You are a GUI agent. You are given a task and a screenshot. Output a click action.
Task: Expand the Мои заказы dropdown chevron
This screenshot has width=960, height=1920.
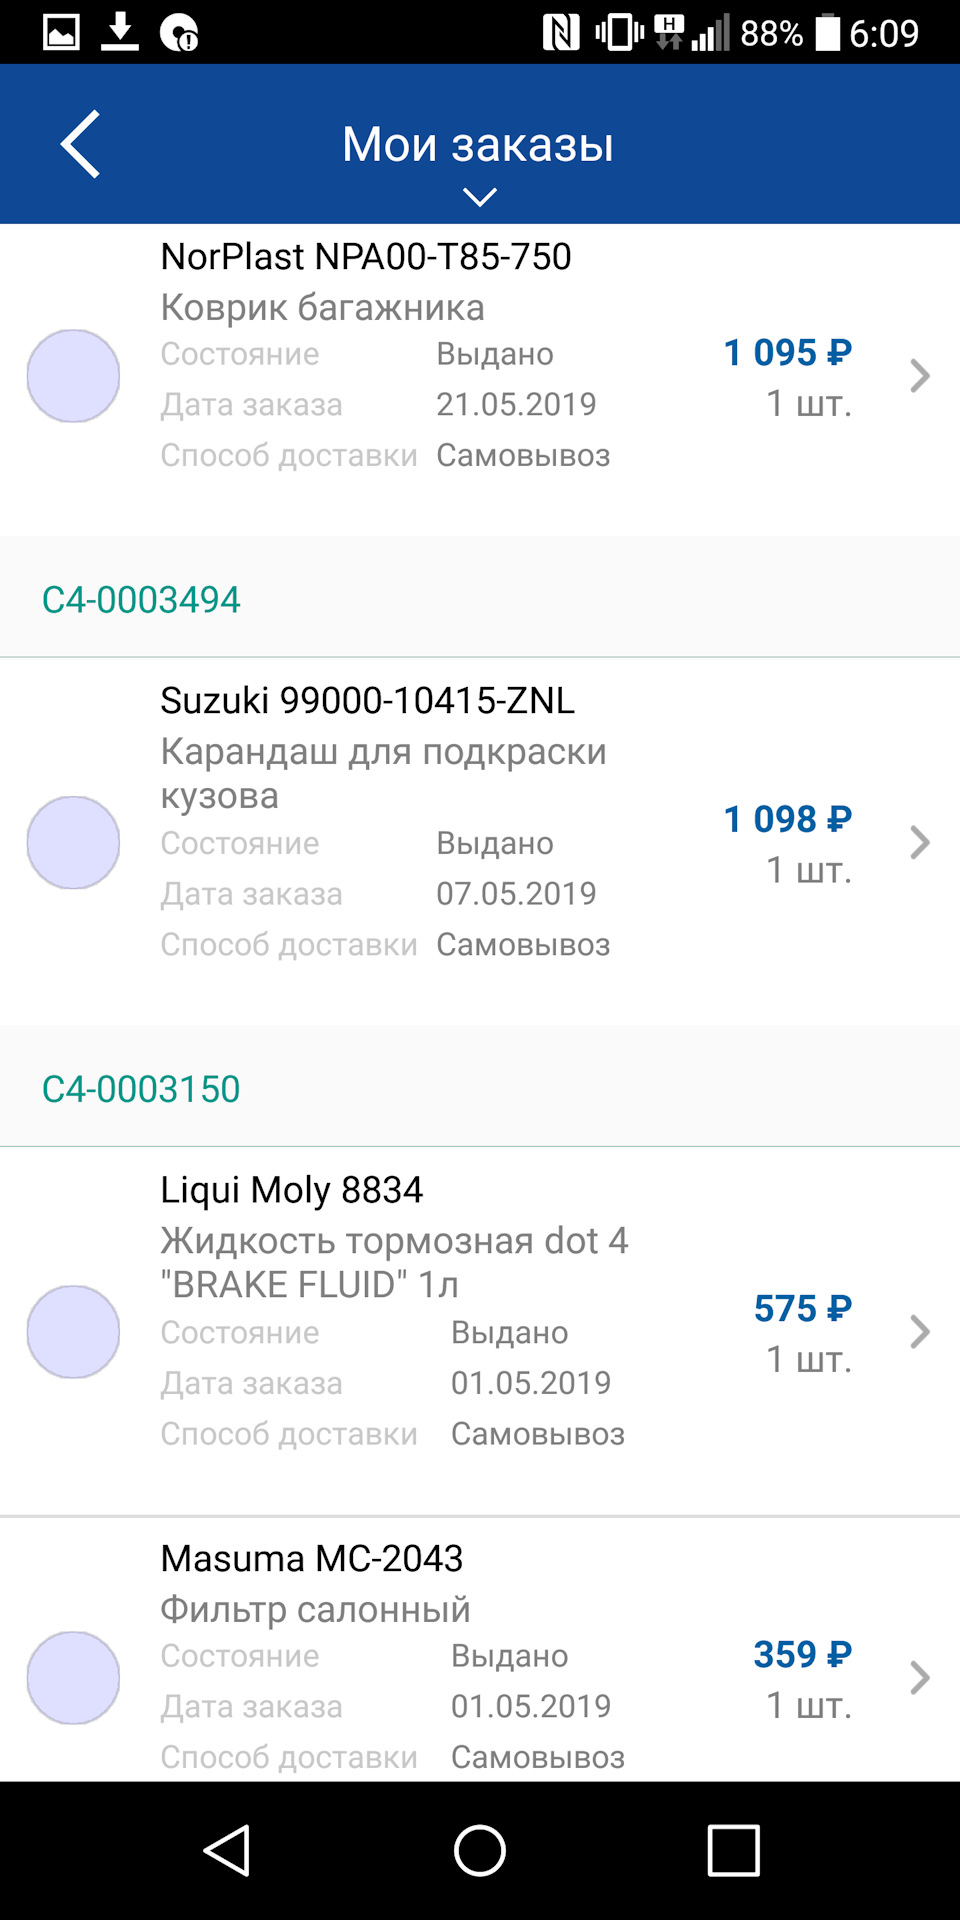[x=480, y=197]
